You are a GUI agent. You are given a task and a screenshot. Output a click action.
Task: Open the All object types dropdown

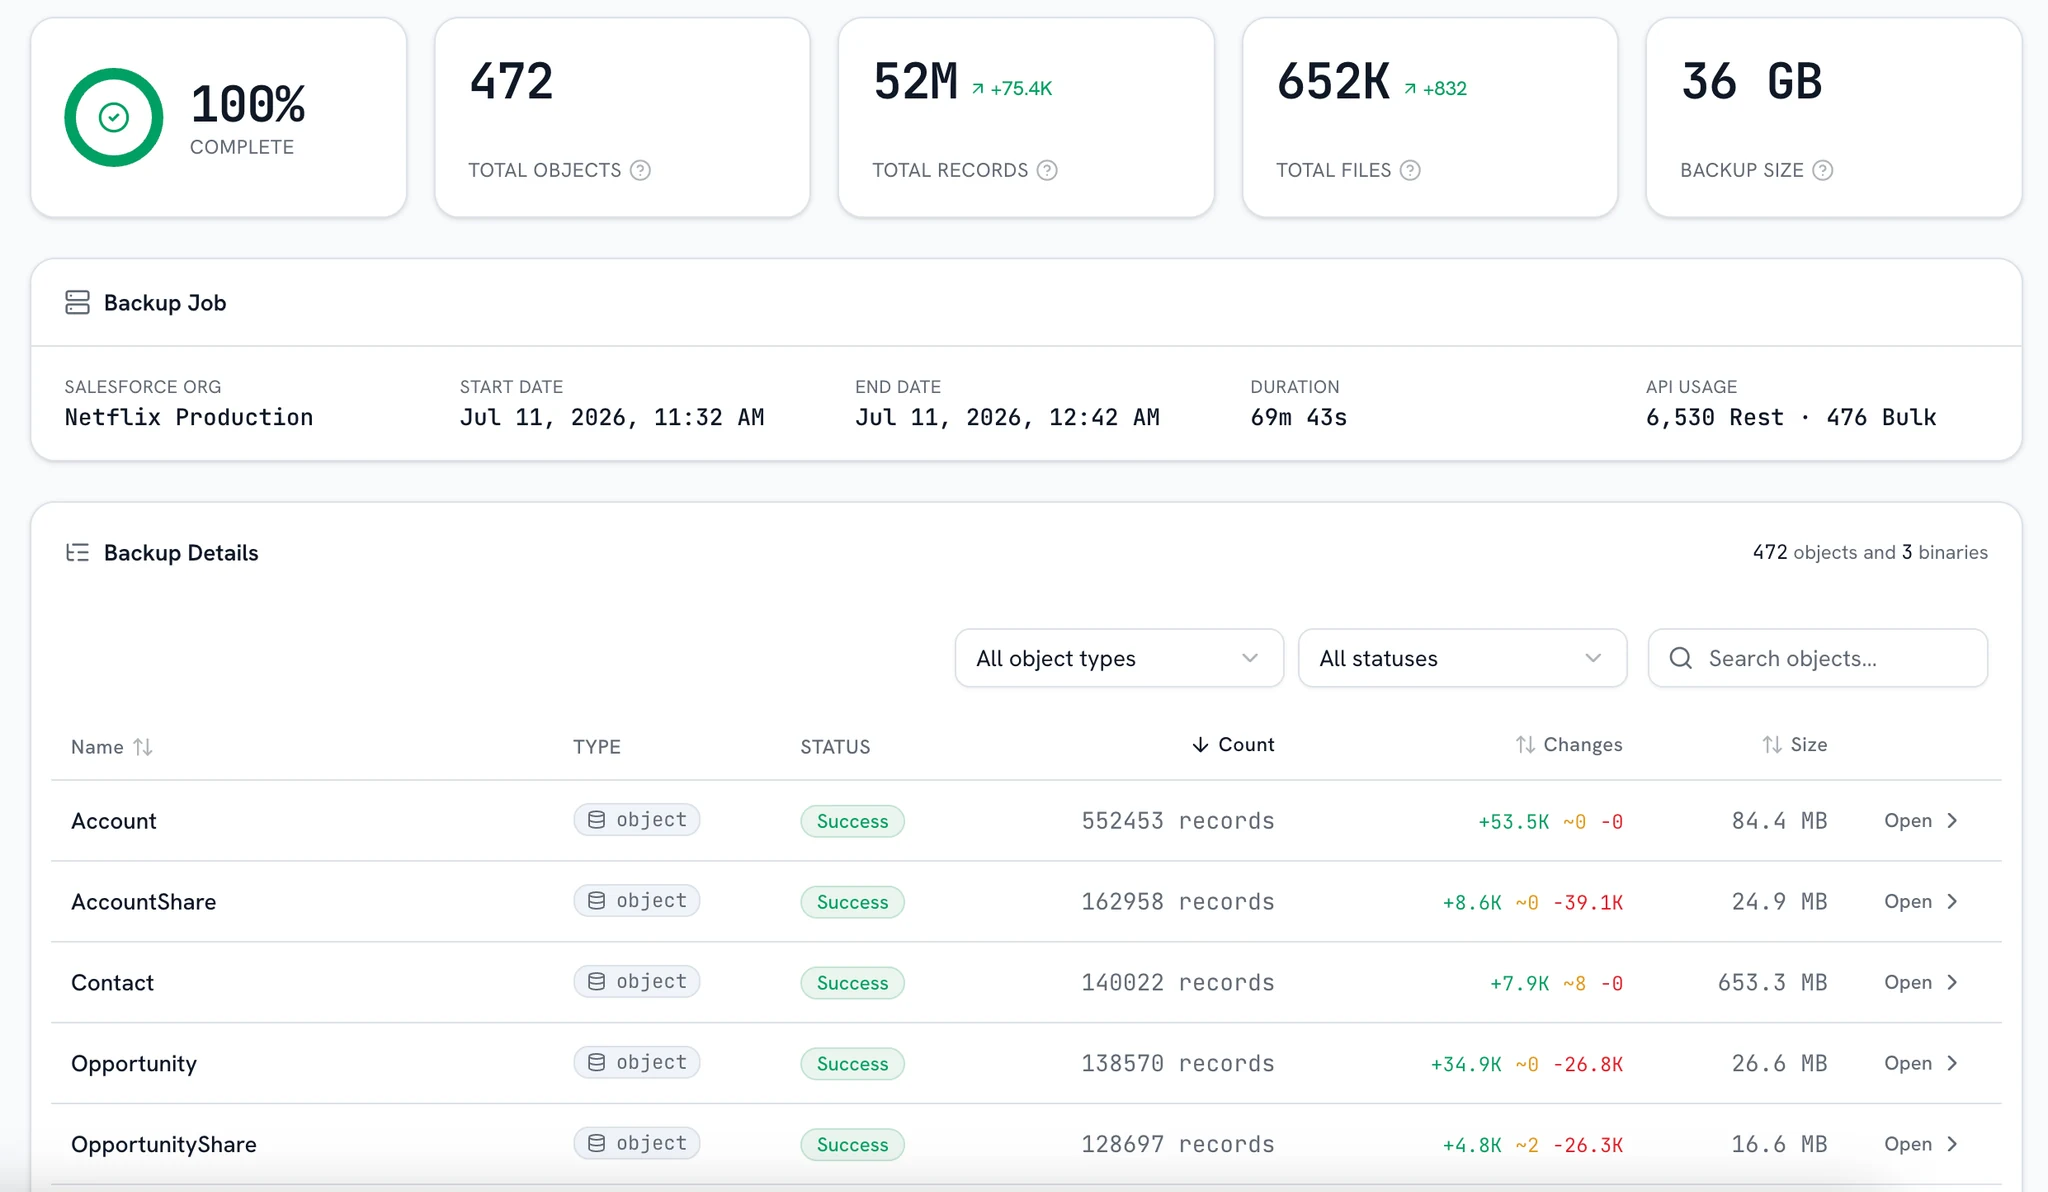pos(1119,658)
